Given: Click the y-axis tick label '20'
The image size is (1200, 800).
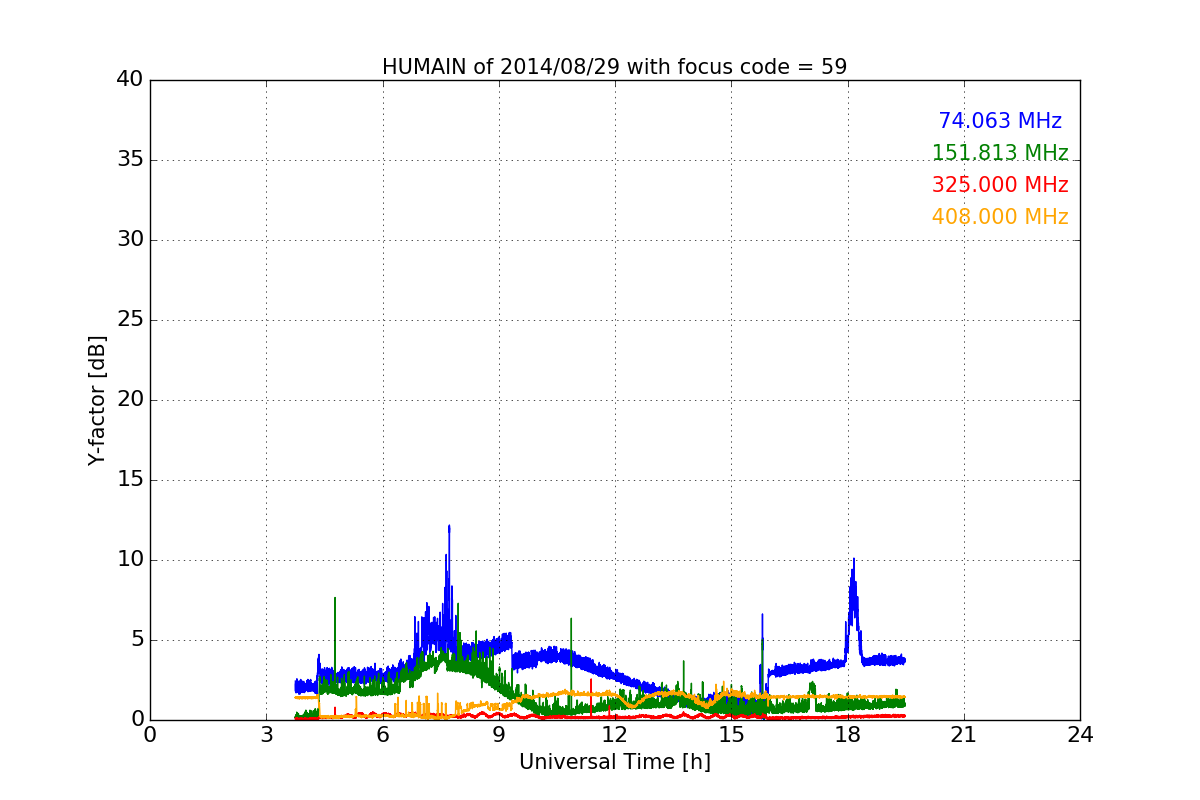Looking at the screenshot, I should click(130, 400).
